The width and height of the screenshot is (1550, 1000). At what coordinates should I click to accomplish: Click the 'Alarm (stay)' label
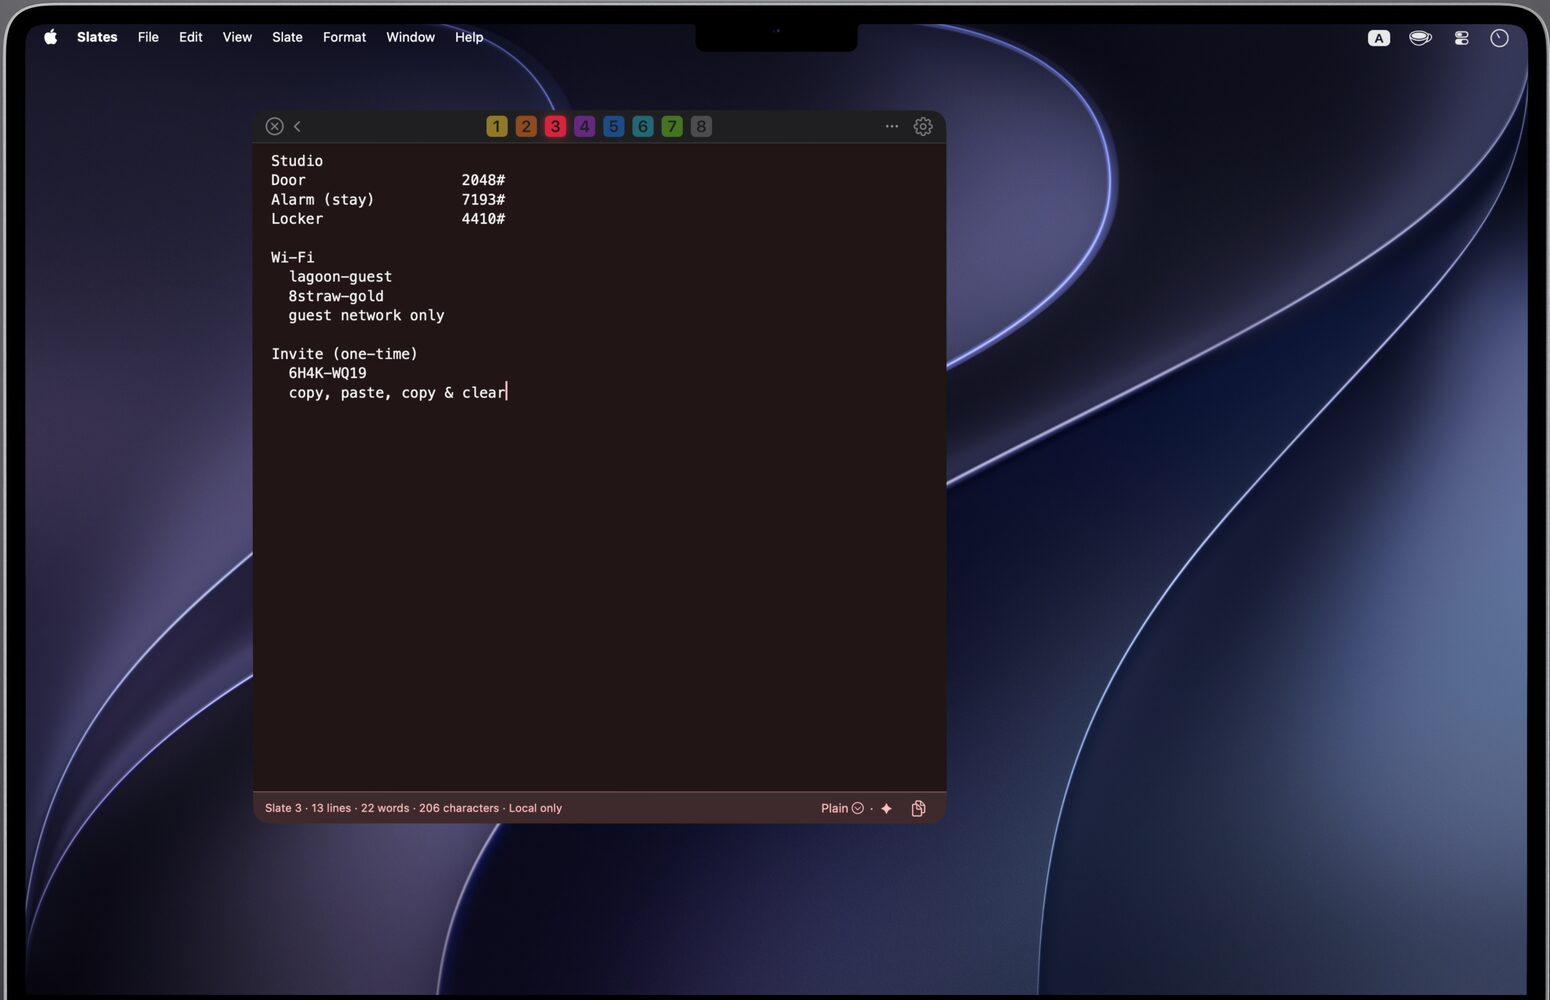[x=322, y=199]
